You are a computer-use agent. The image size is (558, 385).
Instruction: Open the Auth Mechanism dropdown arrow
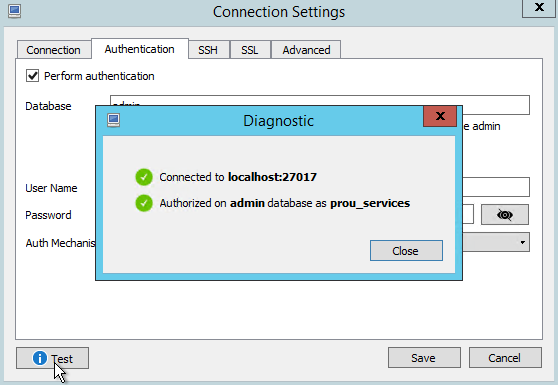522,242
